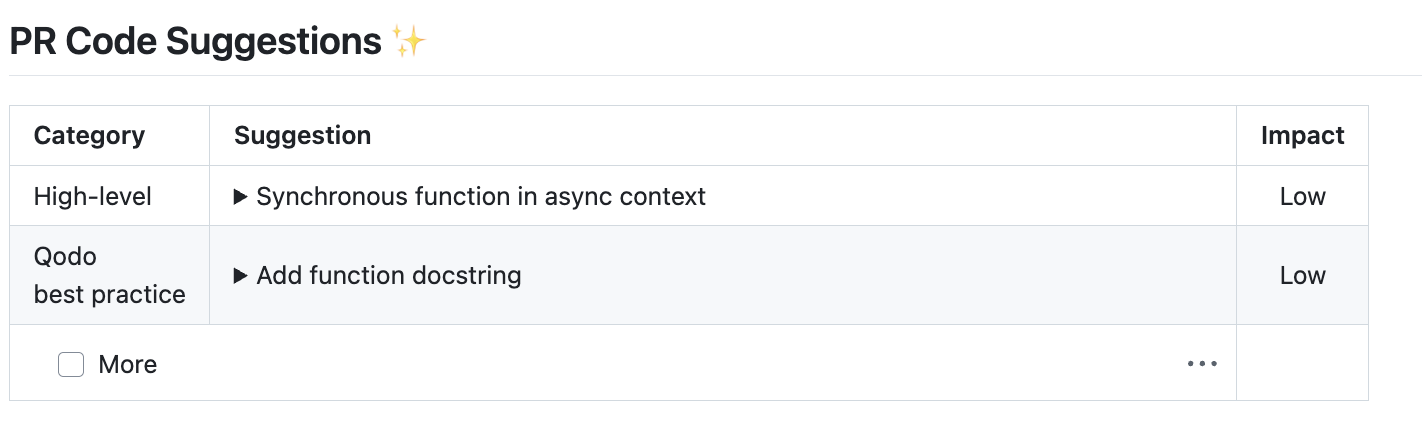Expand the Add function docstring triangle
1422x432 pixels.
[240, 275]
